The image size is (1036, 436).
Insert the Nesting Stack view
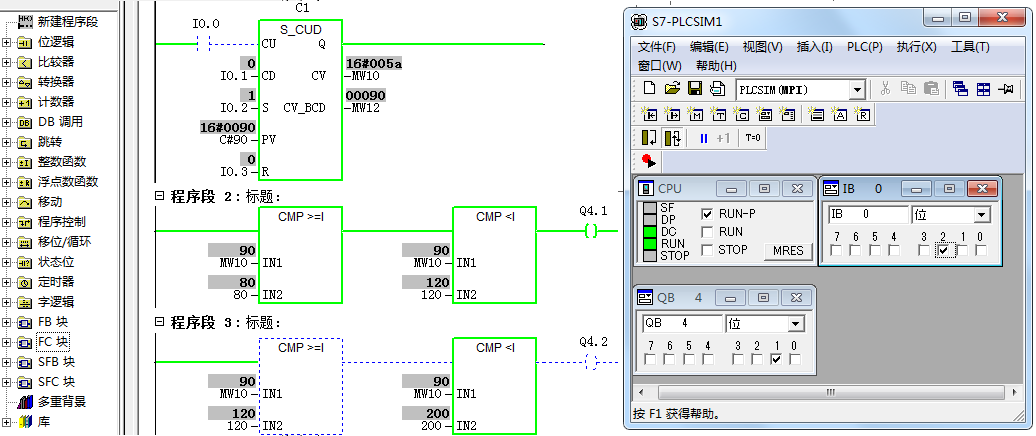click(x=817, y=115)
